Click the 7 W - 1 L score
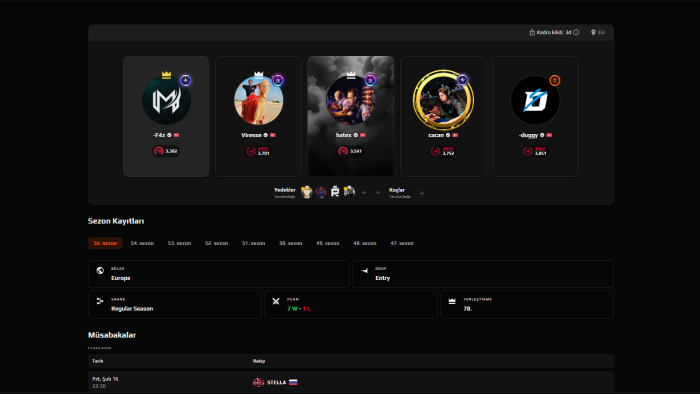700x394 pixels. tap(299, 309)
